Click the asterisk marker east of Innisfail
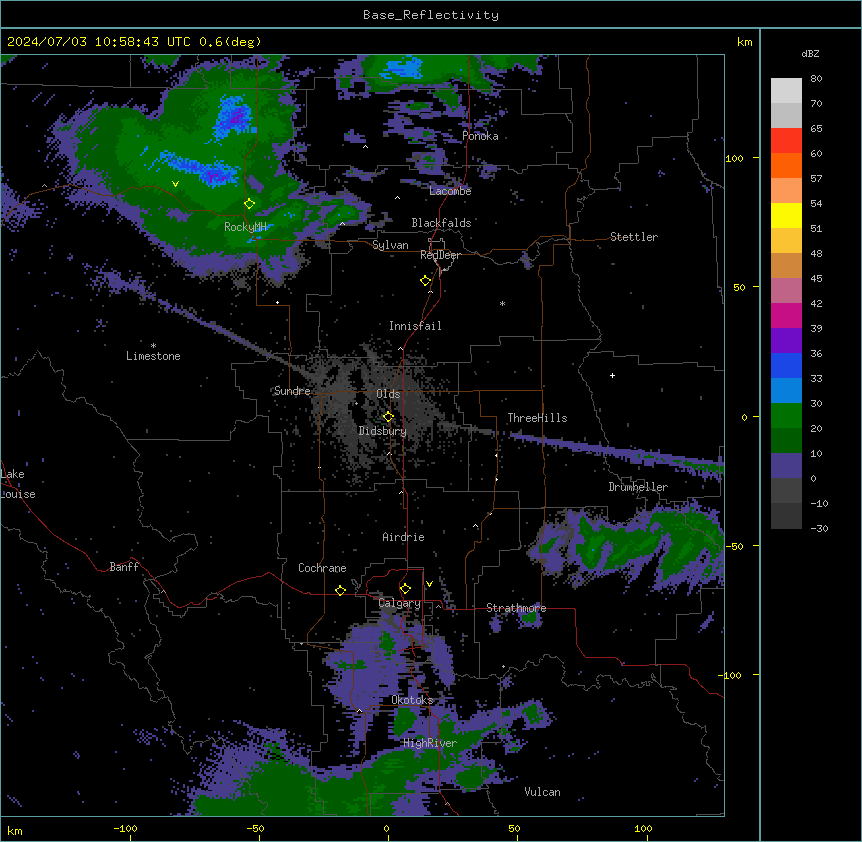 pos(502,303)
